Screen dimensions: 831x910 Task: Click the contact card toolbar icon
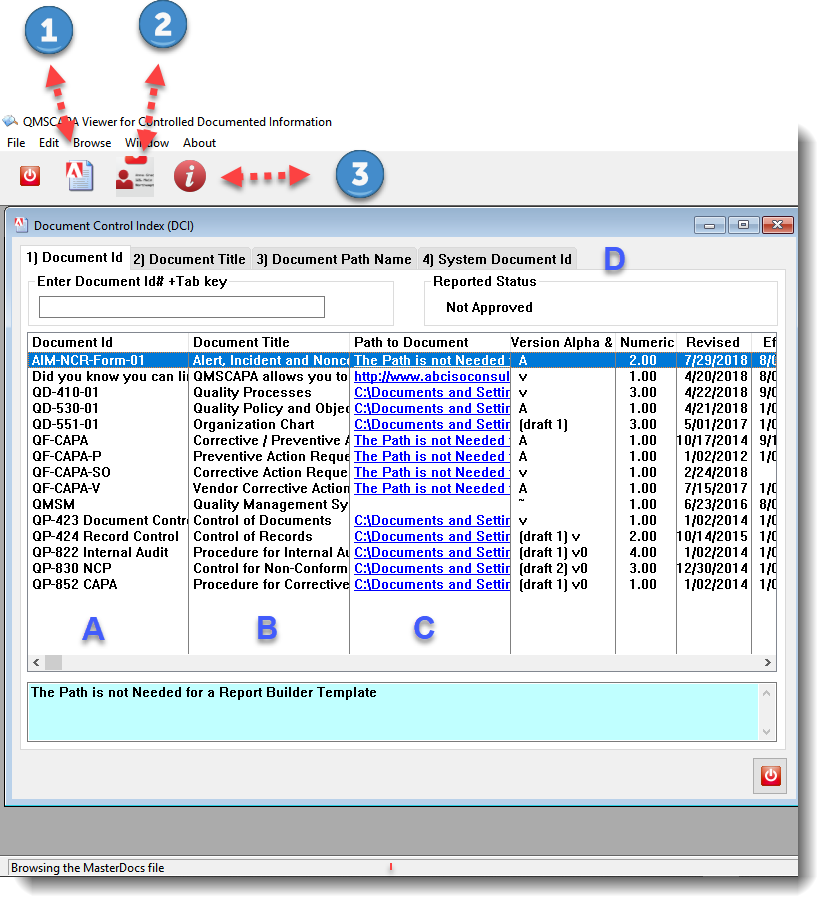pyautogui.click(x=133, y=176)
